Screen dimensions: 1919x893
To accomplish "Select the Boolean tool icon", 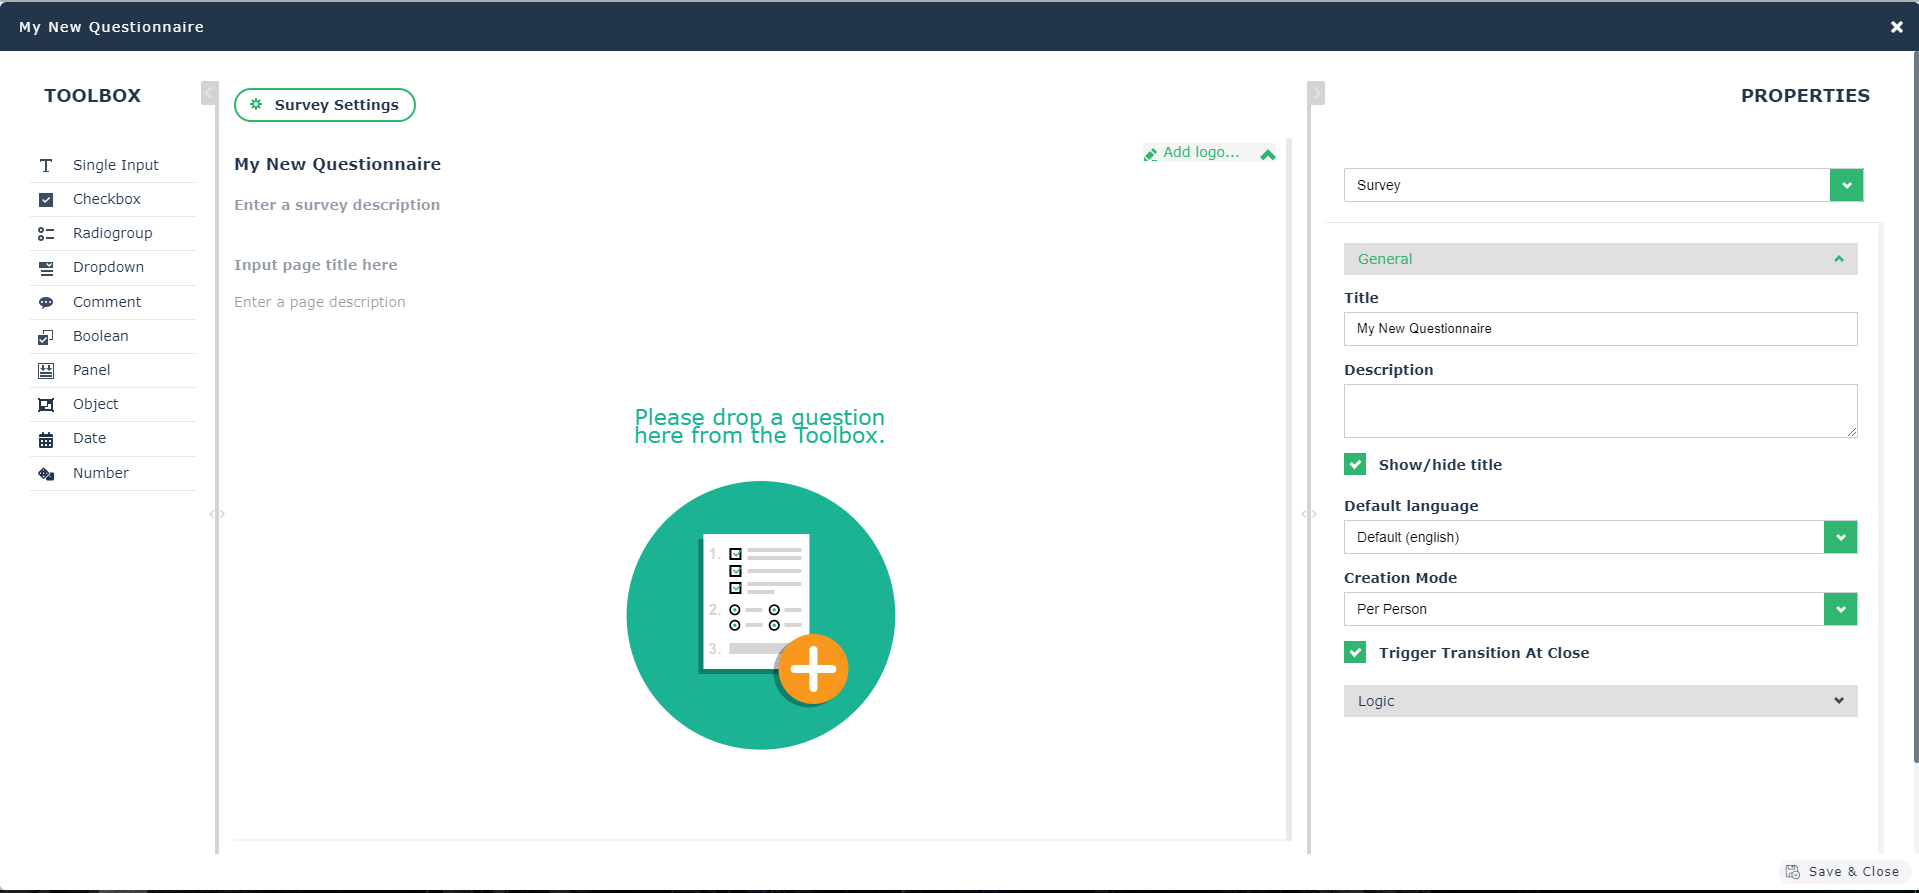I will (46, 337).
